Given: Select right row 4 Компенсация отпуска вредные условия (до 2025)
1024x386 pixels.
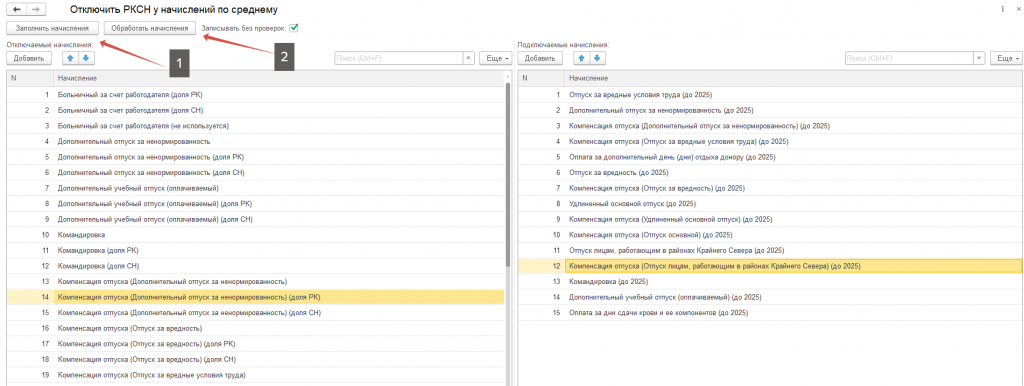Looking at the screenshot, I should [770, 142].
